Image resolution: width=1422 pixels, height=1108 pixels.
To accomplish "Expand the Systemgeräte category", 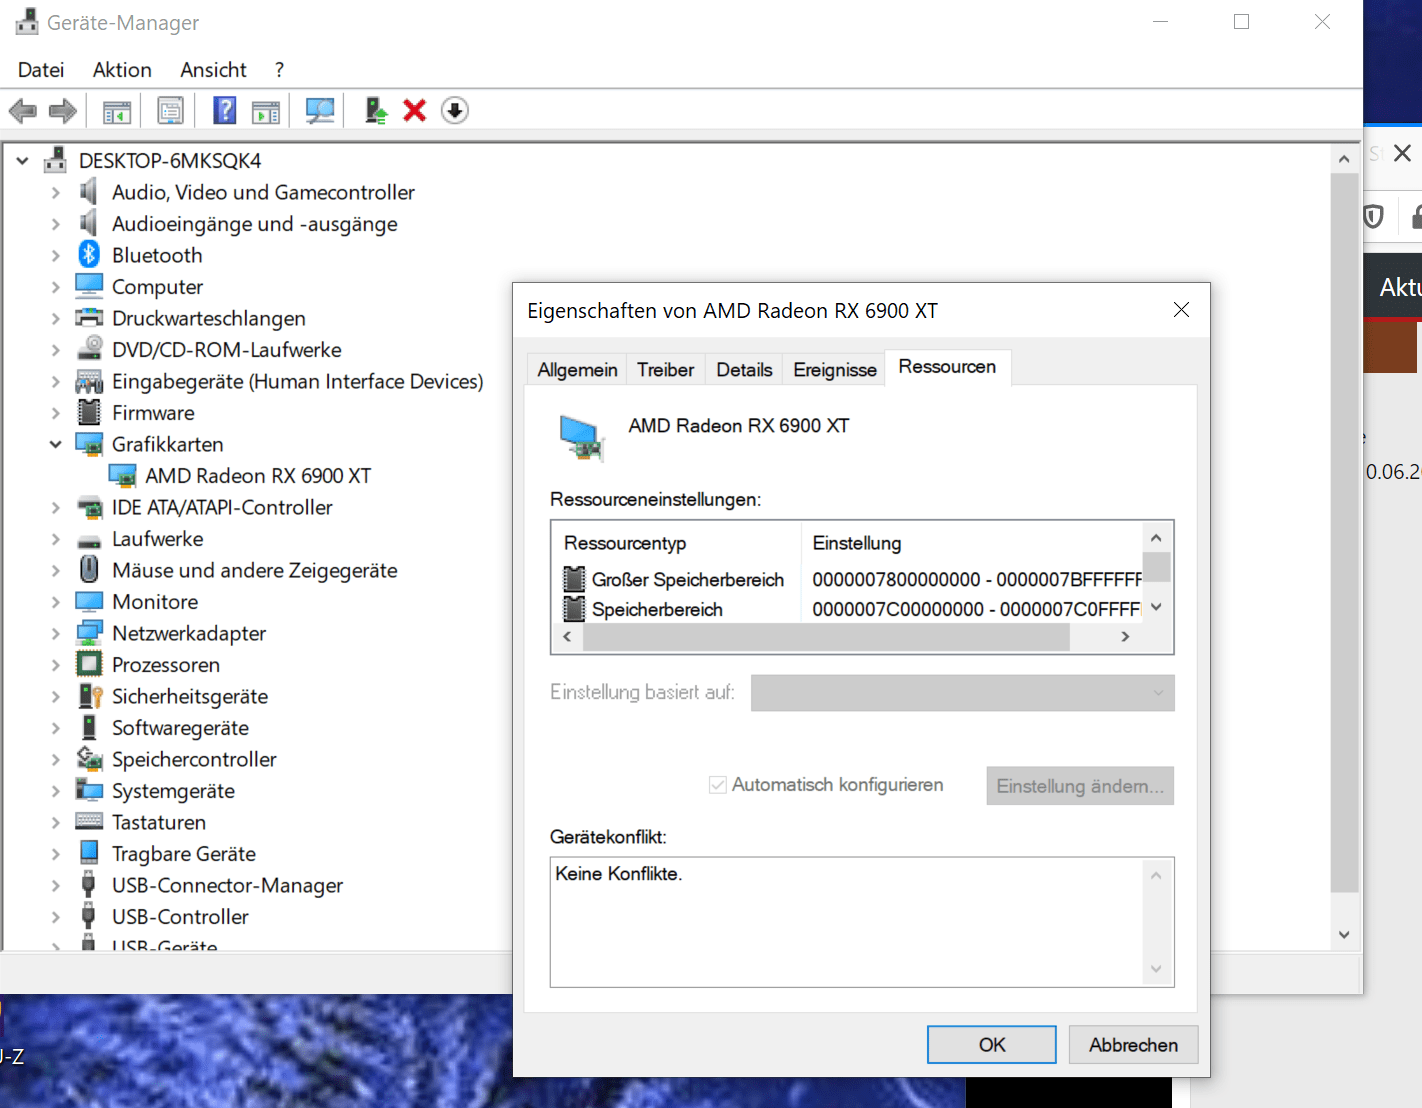I will (56, 790).
